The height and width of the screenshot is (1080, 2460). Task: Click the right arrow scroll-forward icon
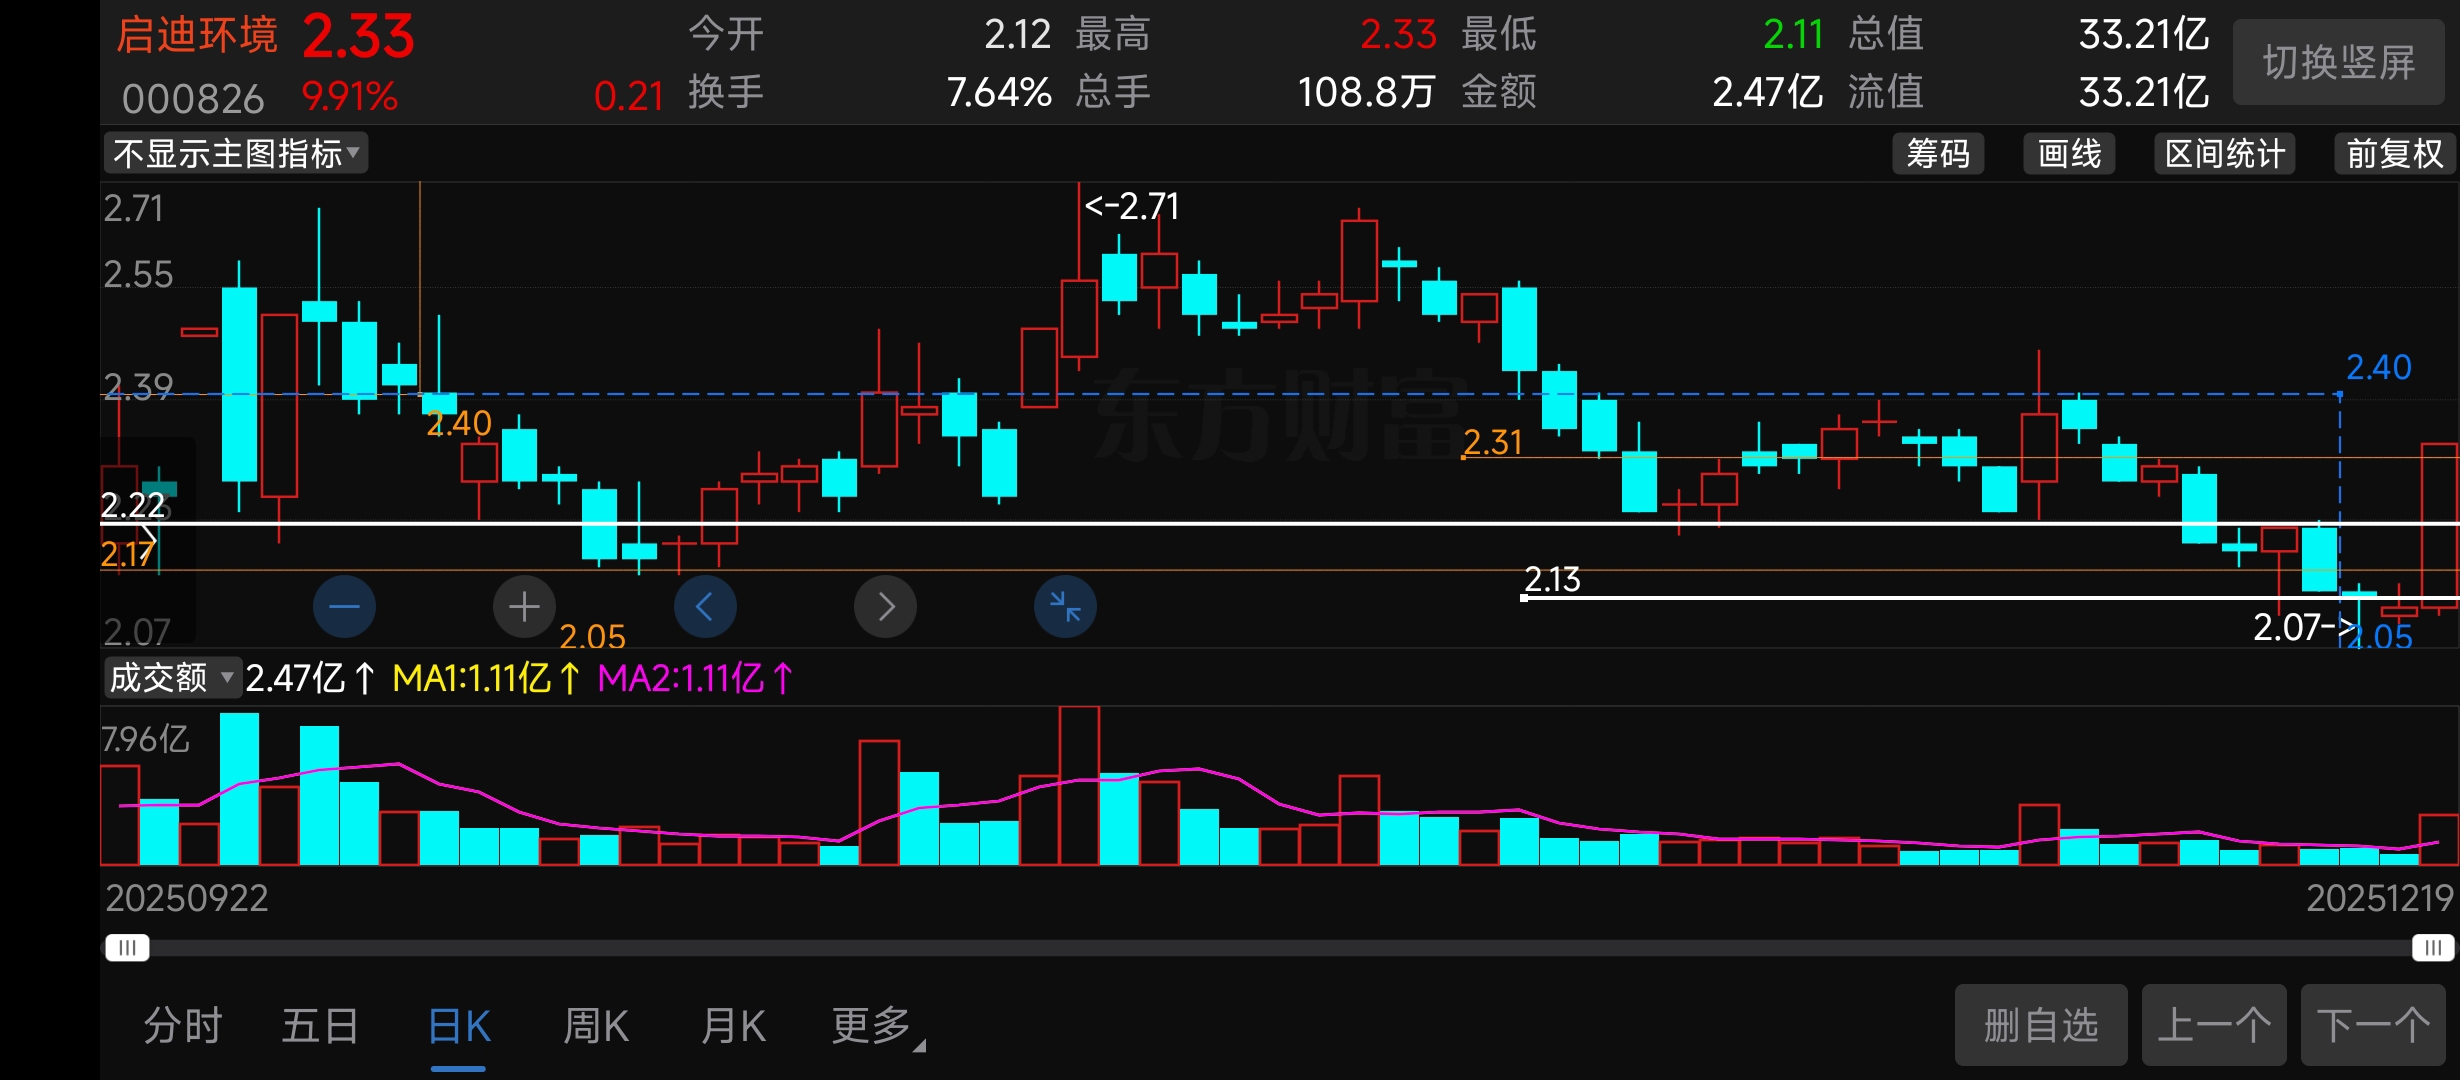click(x=885, y=606)
